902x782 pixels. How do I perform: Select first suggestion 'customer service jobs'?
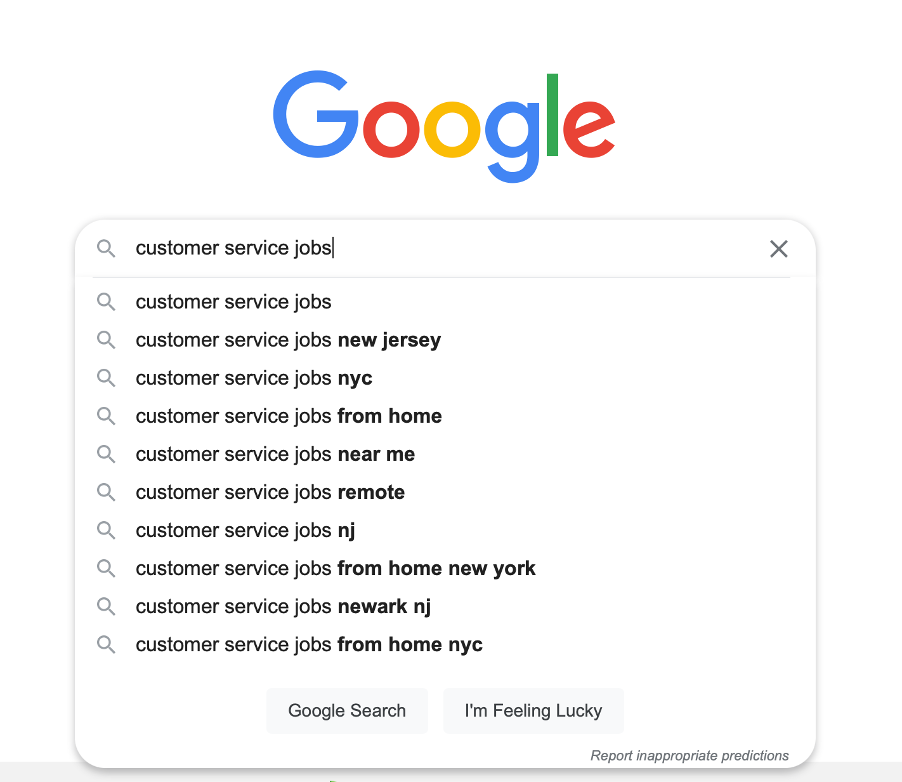(233, 302)
